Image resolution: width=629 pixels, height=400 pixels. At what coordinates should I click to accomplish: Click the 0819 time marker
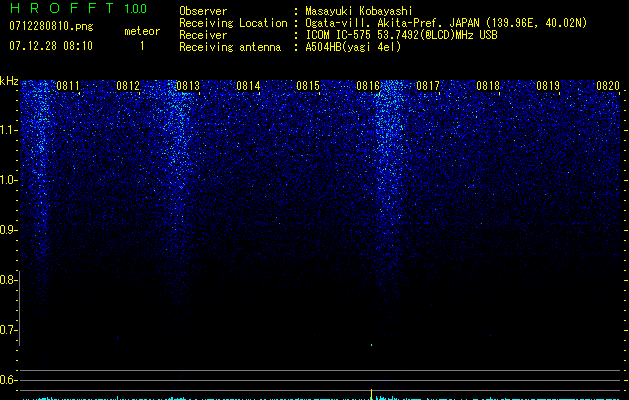click(548, 86)
